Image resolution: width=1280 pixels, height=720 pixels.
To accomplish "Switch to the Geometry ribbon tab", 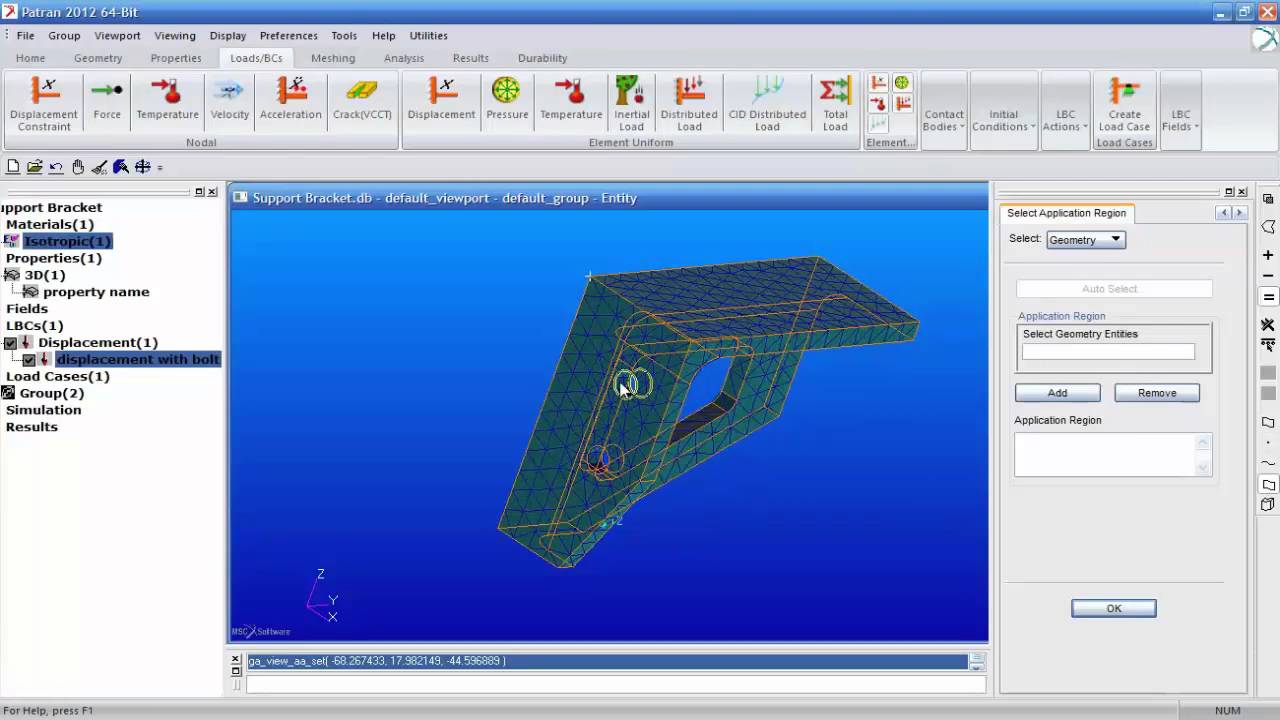I will click(x=98, y=58).
